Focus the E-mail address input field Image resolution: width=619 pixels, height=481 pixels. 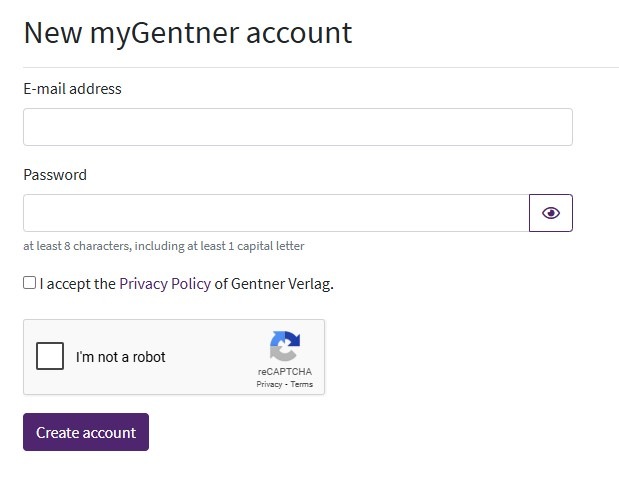point(297,127)
